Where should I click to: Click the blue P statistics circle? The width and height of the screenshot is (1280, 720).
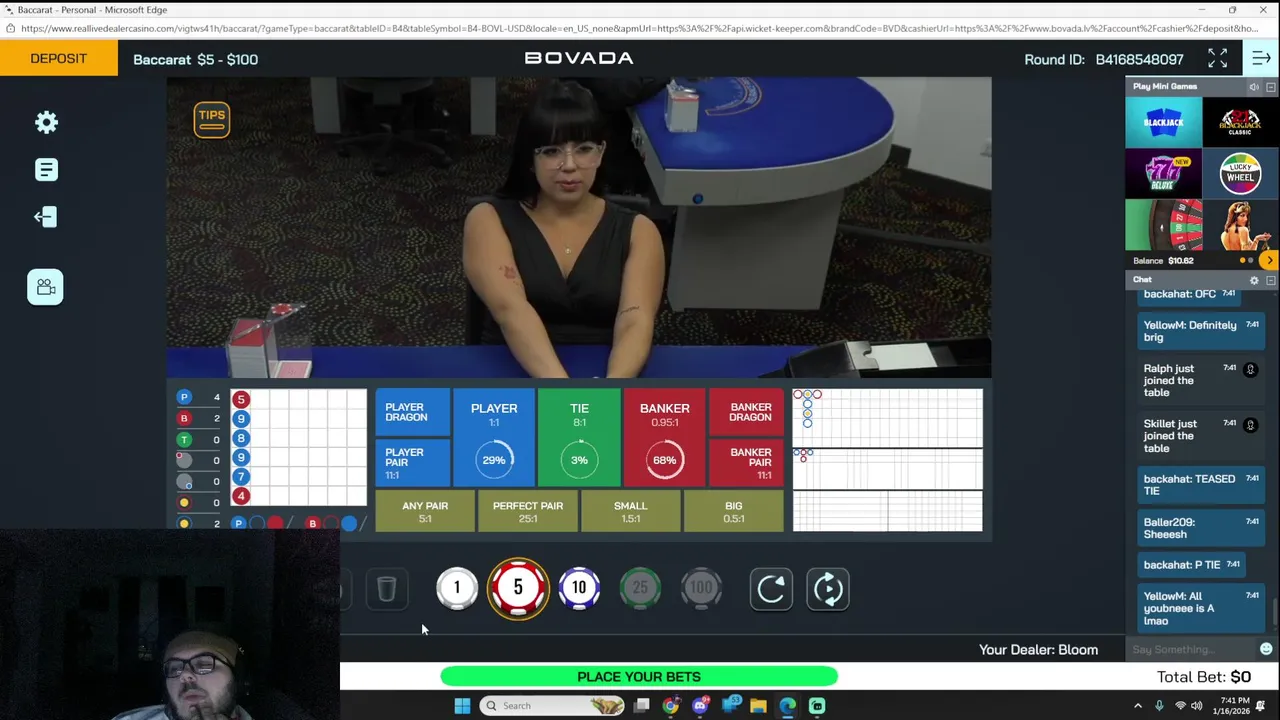point(184,397)
